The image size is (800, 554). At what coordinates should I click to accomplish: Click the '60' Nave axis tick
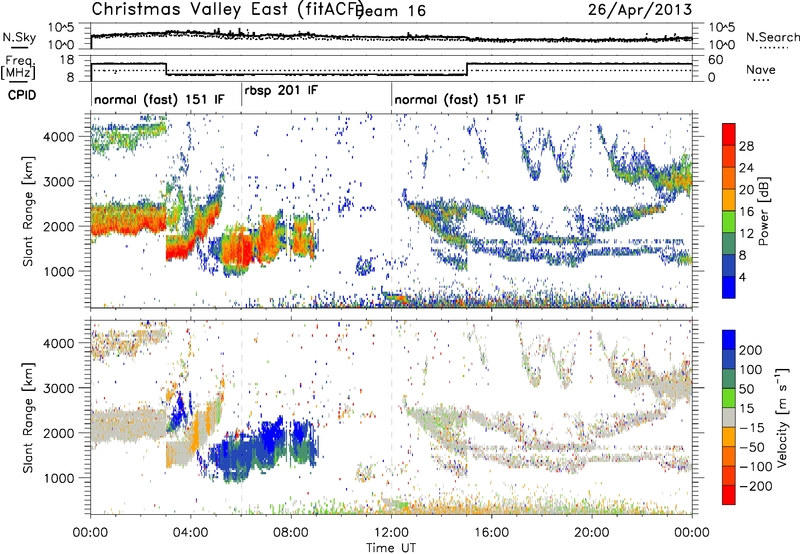716,60
